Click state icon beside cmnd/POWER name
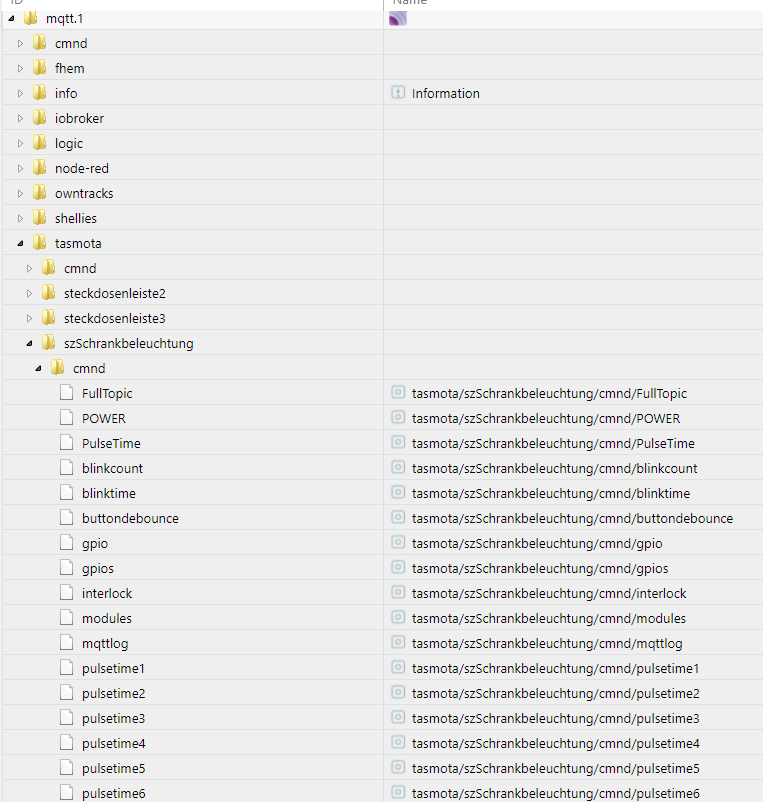The image size is (763, 802). [398, 418]
